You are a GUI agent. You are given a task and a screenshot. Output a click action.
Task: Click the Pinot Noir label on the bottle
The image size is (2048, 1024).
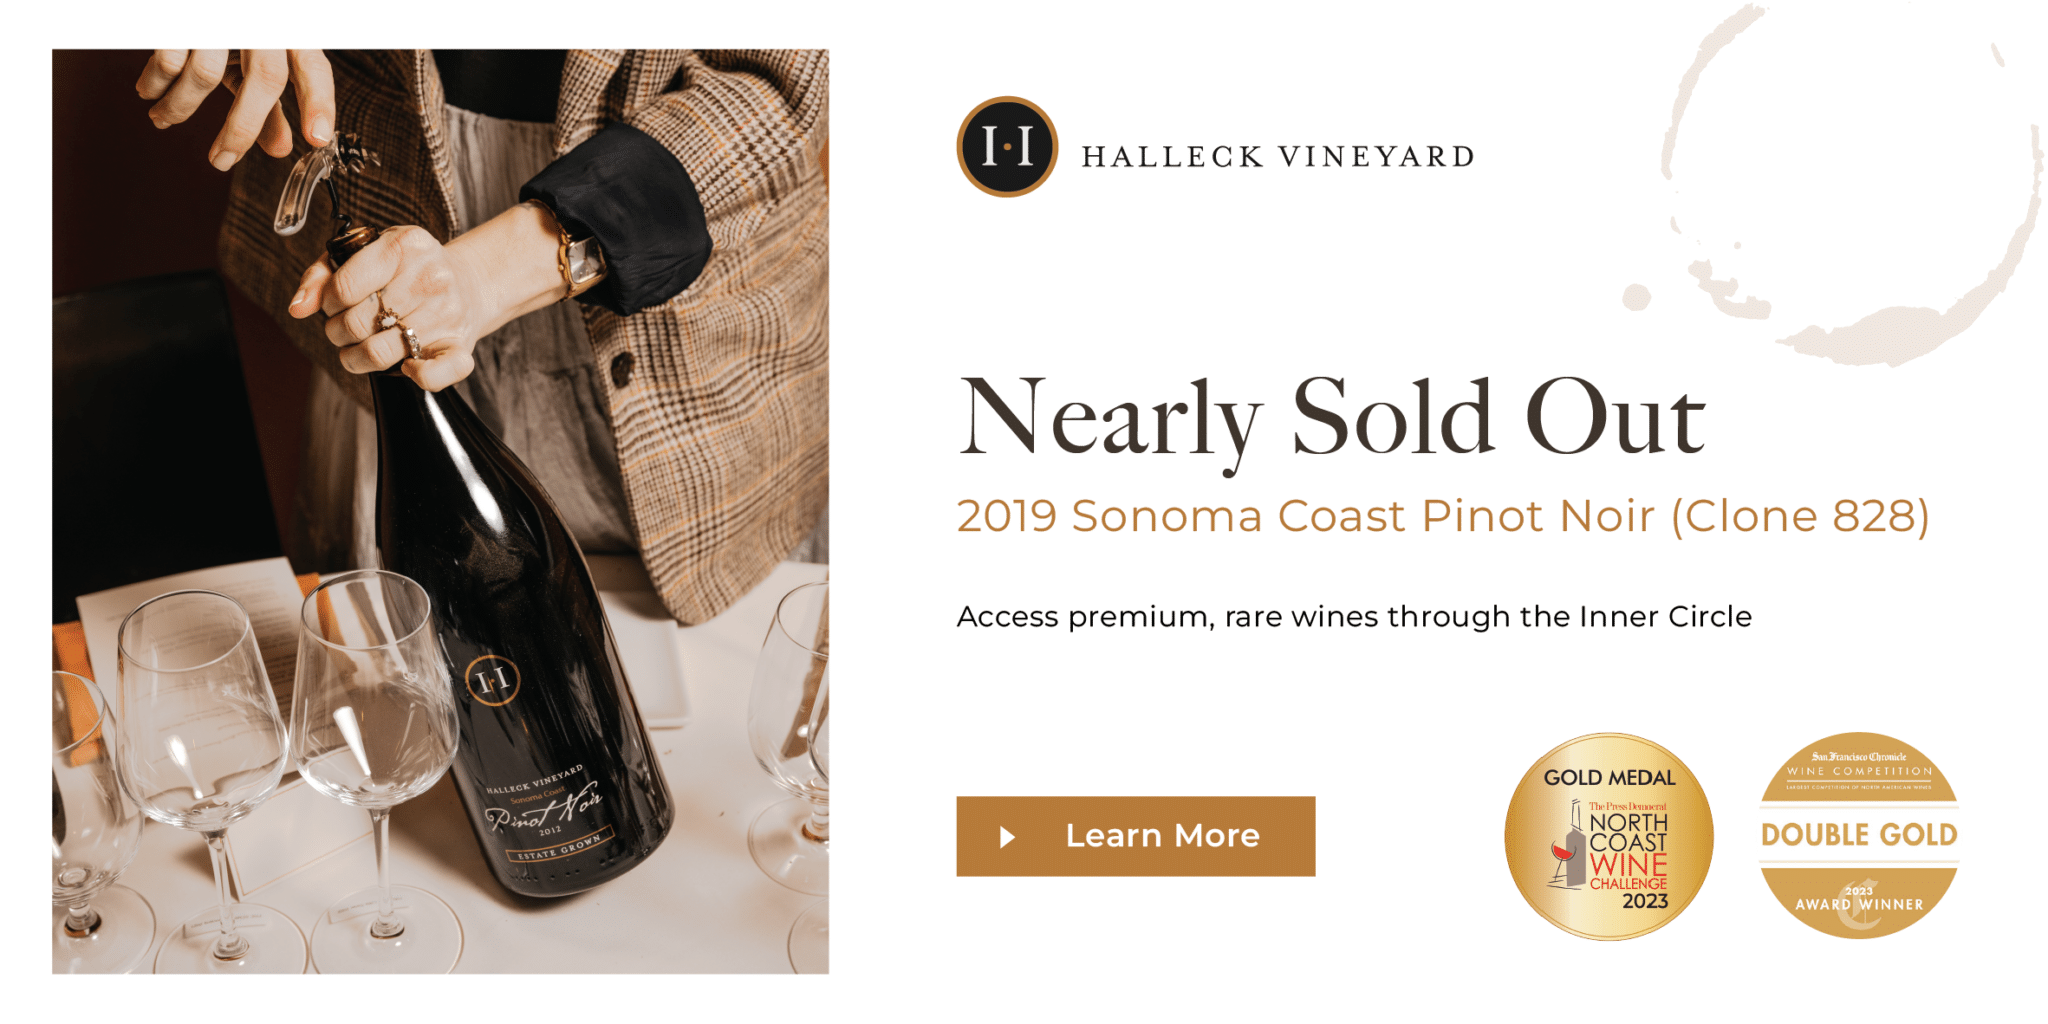[x=545, y=810]
